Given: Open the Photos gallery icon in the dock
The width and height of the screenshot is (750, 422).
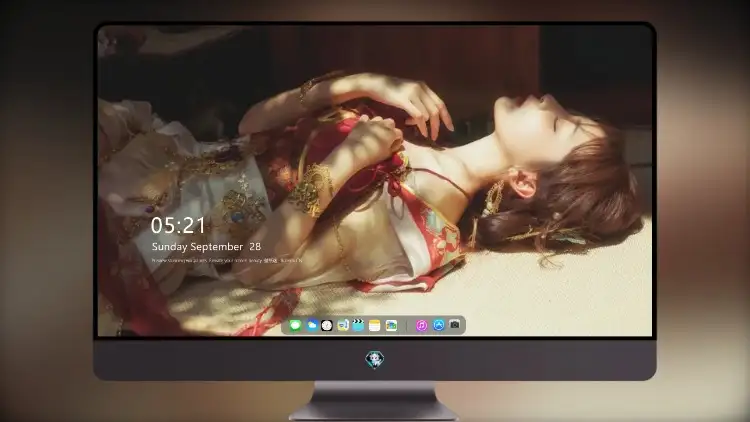Looking at the screenshot, I should pyautogui.click(x=391, y=325).
